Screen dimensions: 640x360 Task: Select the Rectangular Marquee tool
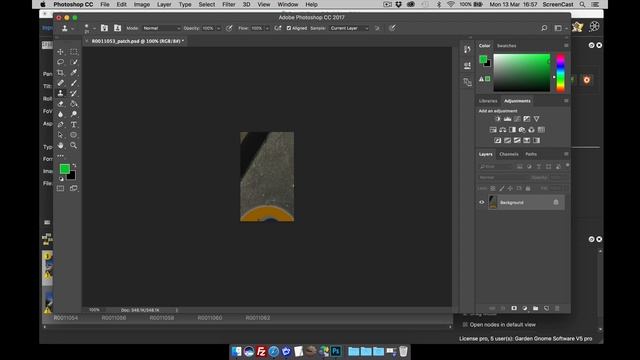[x=73, y=52]
